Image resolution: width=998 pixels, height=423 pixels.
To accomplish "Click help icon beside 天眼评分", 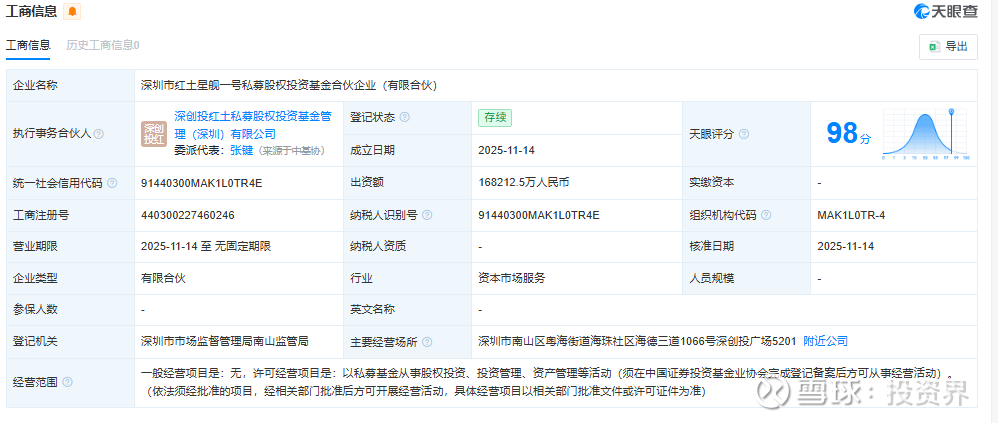I will point(743,134).
